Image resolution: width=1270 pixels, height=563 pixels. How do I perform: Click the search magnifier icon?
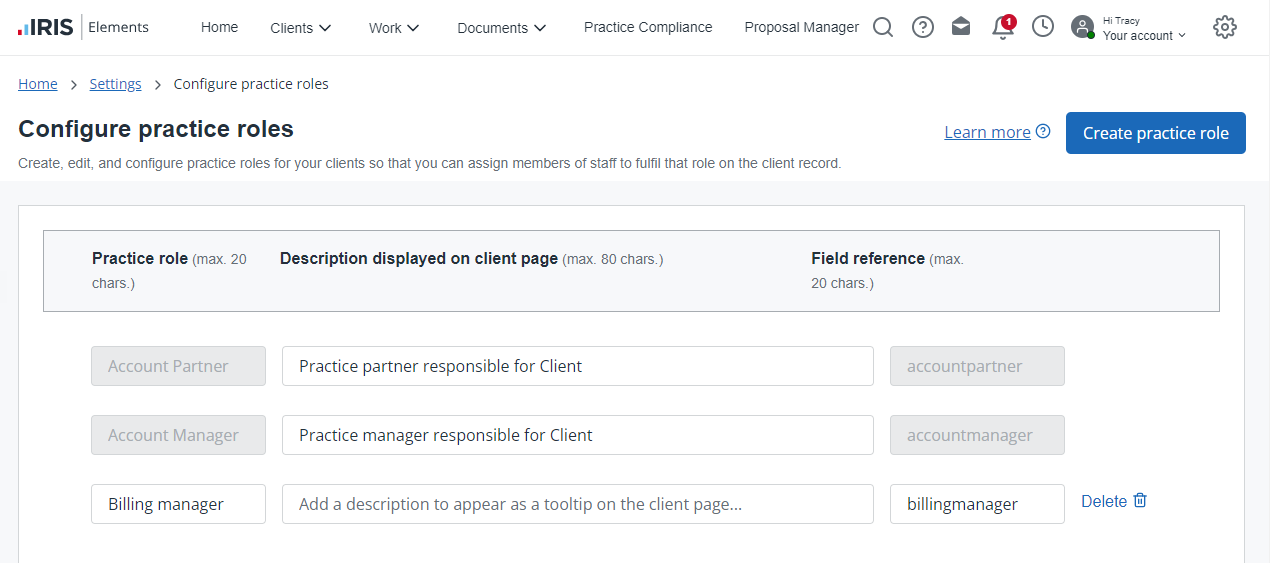click(x=882, y=27)
